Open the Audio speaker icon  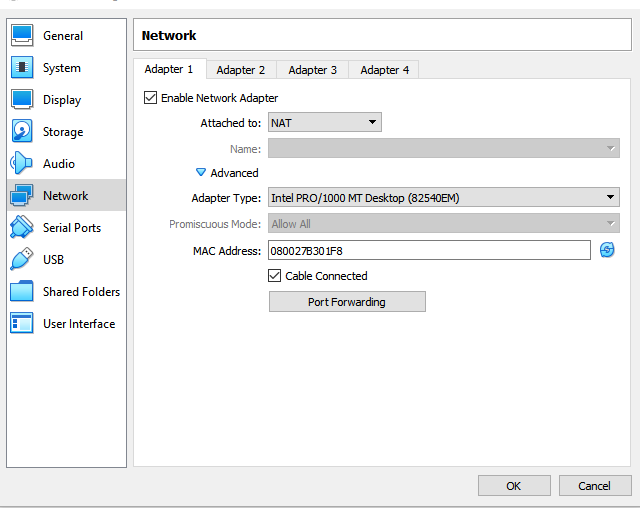tap(22, 164)
